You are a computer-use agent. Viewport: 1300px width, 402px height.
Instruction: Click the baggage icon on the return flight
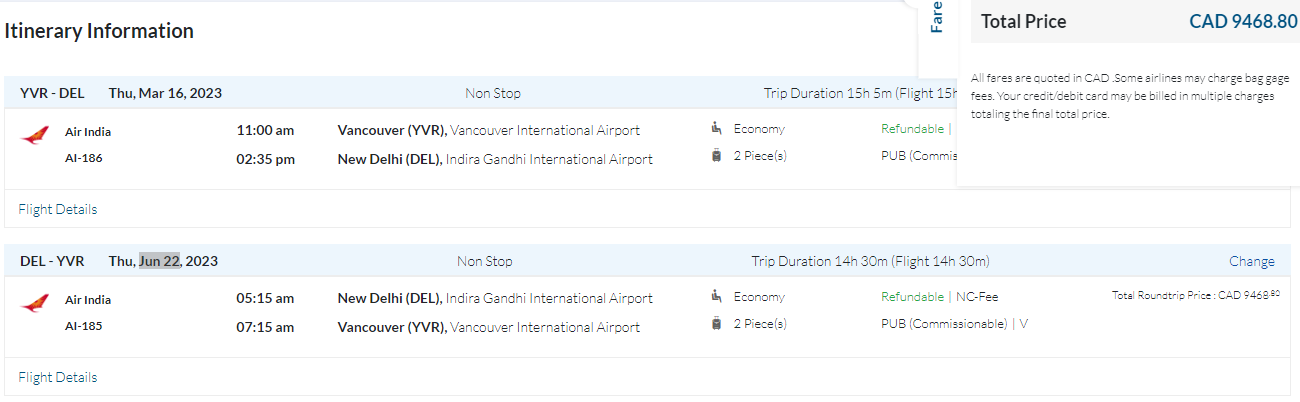[x=716, y=323]
